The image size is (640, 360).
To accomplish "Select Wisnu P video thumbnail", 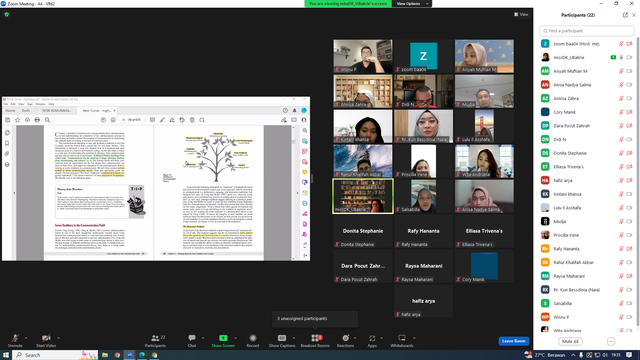I will [x=363, y=56].
